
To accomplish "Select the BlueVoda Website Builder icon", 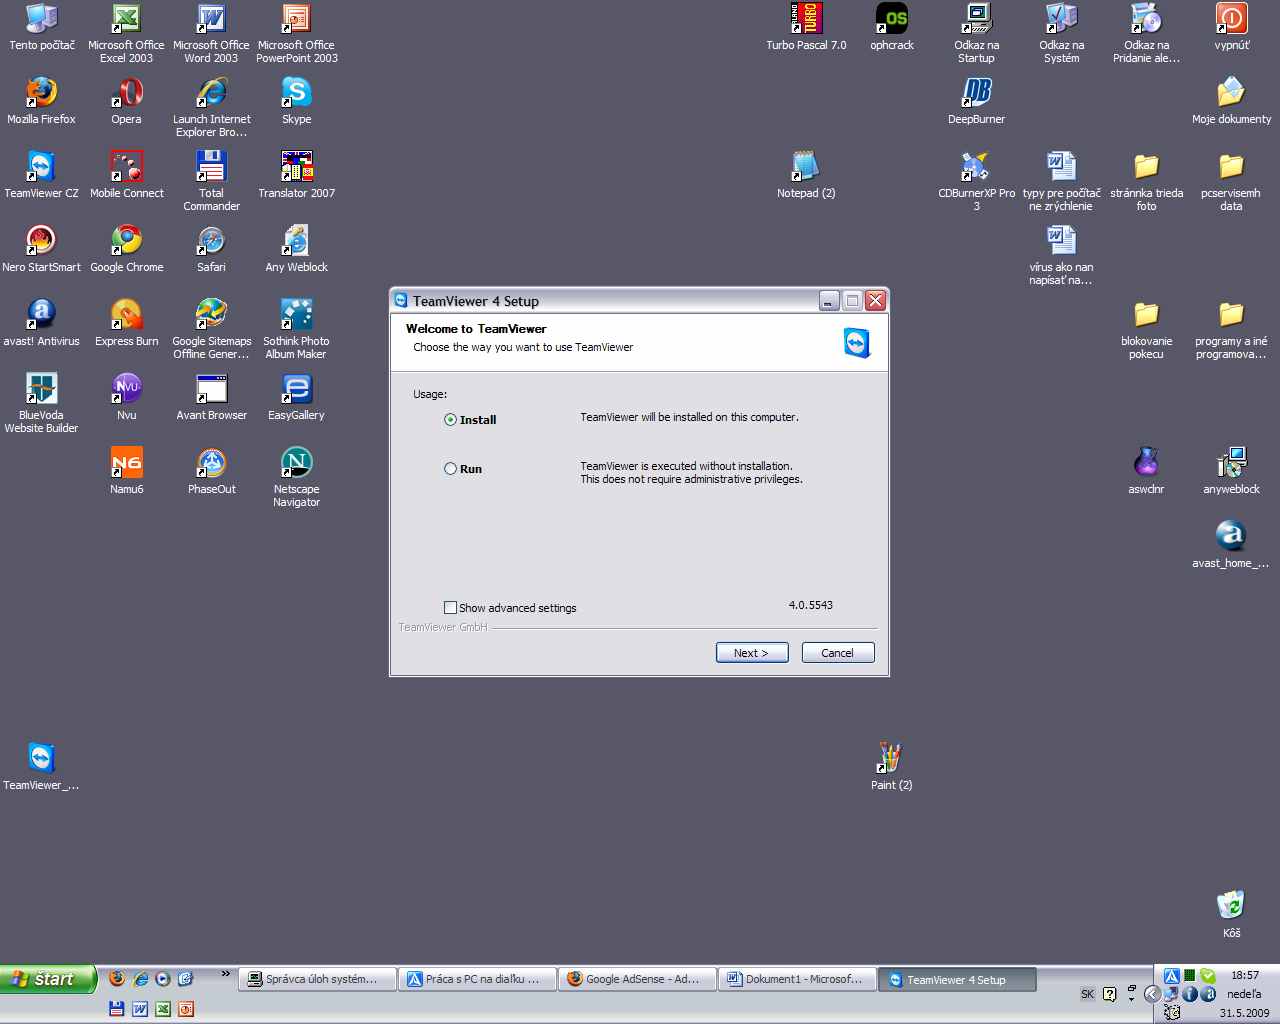I will 41,403.
